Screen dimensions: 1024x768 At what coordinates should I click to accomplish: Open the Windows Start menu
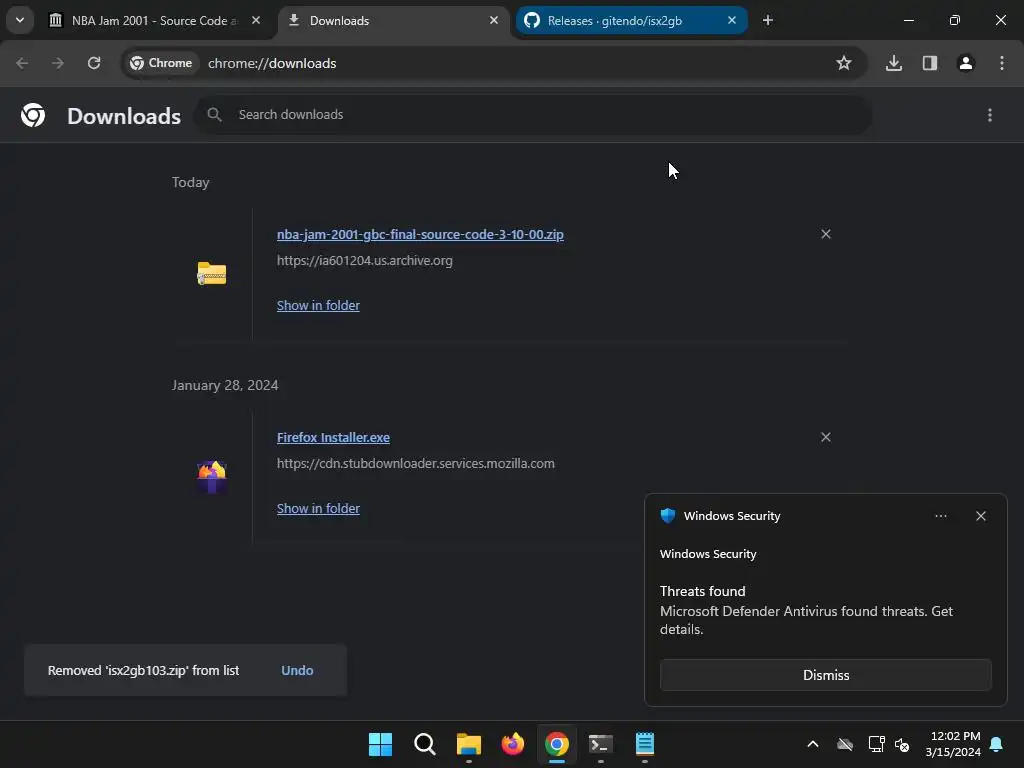click(x=381, y=744)
